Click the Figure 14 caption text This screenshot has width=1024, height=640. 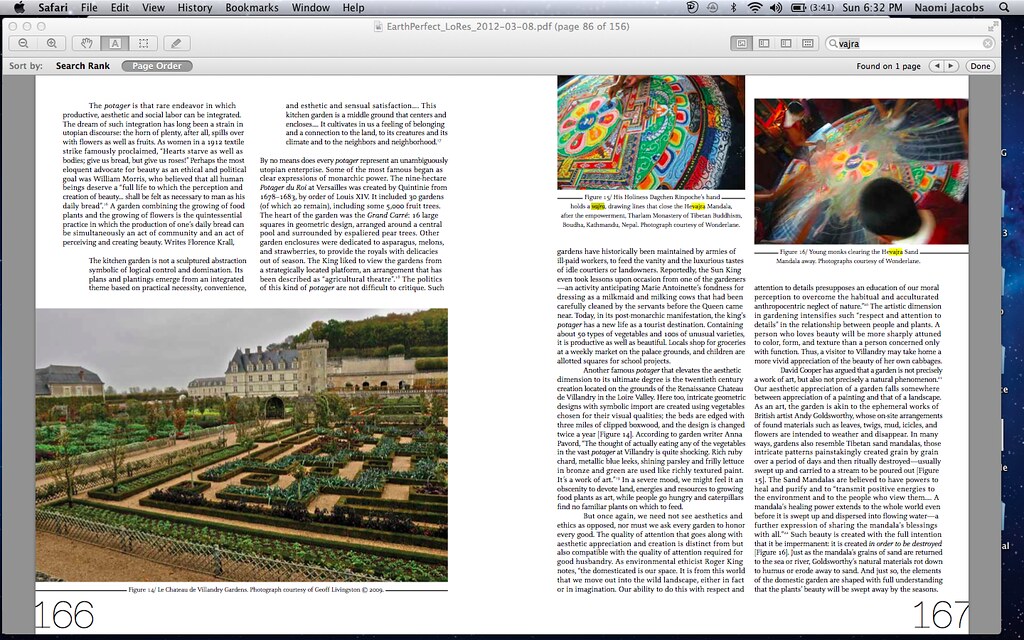255,589
